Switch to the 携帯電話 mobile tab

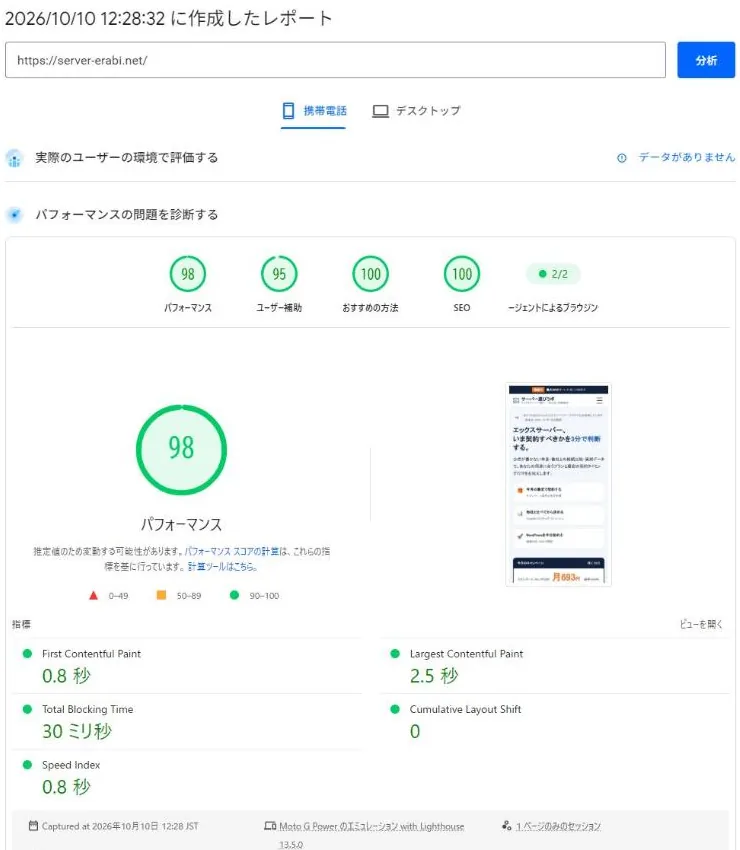314,111
